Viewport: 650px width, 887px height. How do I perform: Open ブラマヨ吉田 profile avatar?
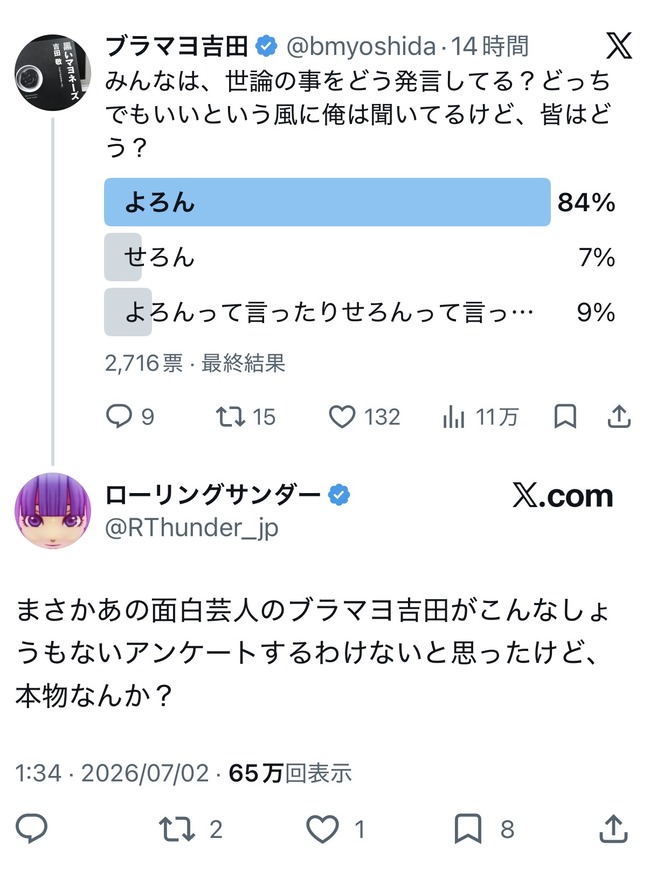(x=53, y=72)
